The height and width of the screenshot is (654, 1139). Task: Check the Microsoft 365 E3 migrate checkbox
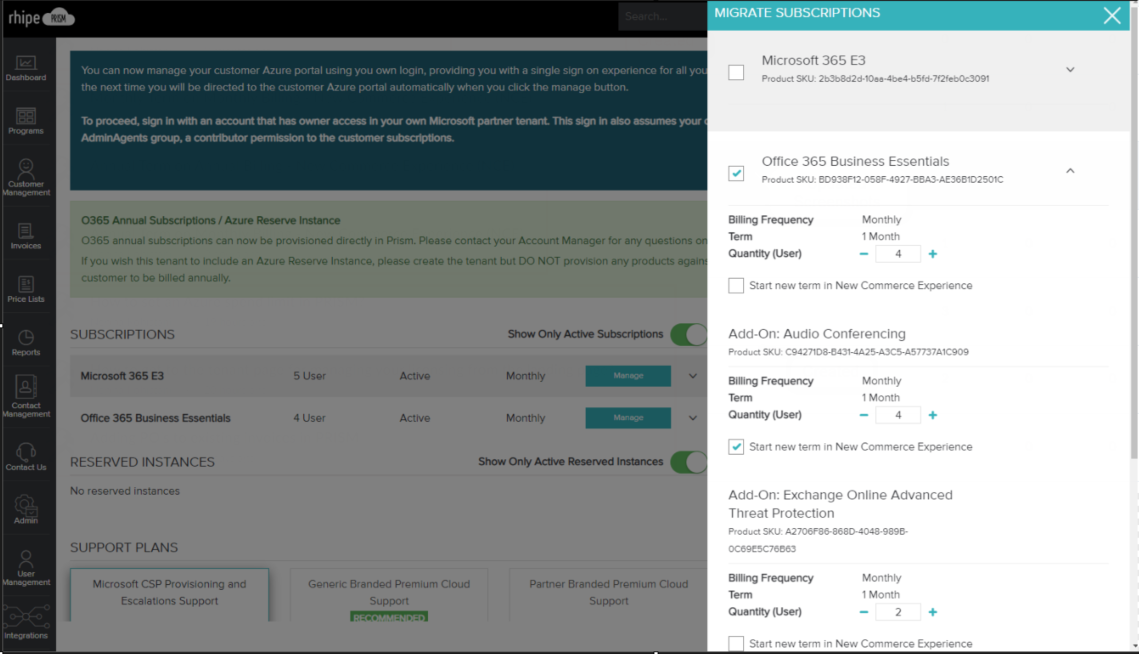tap(736, 72)
